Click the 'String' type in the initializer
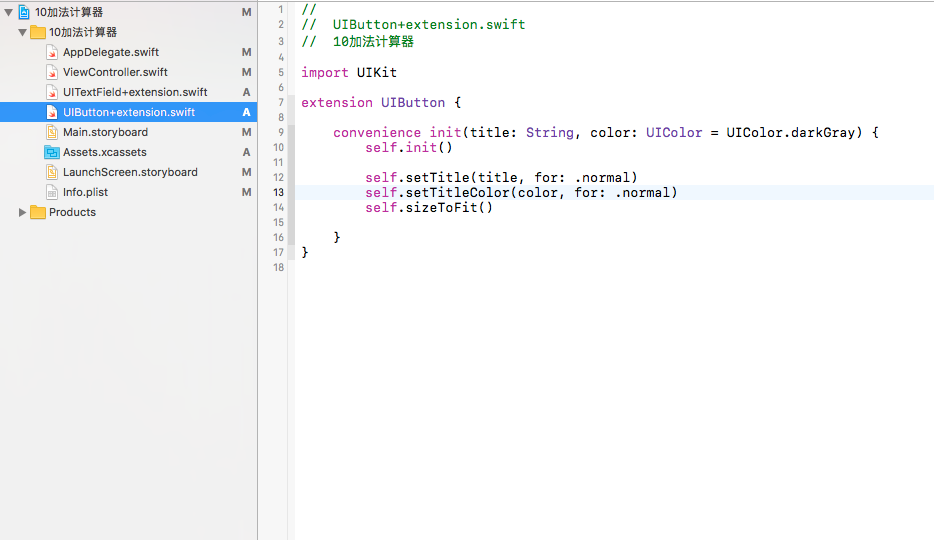 click(x=549, y=132)
